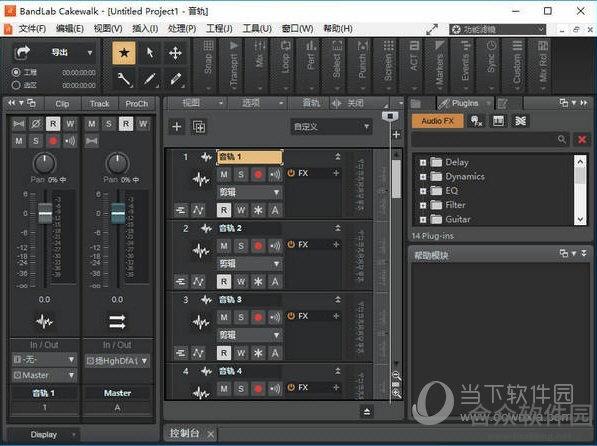Screen dimensions: 597x446
Task: Open the Audio FX browser button
Action: [x=437, y=121]
